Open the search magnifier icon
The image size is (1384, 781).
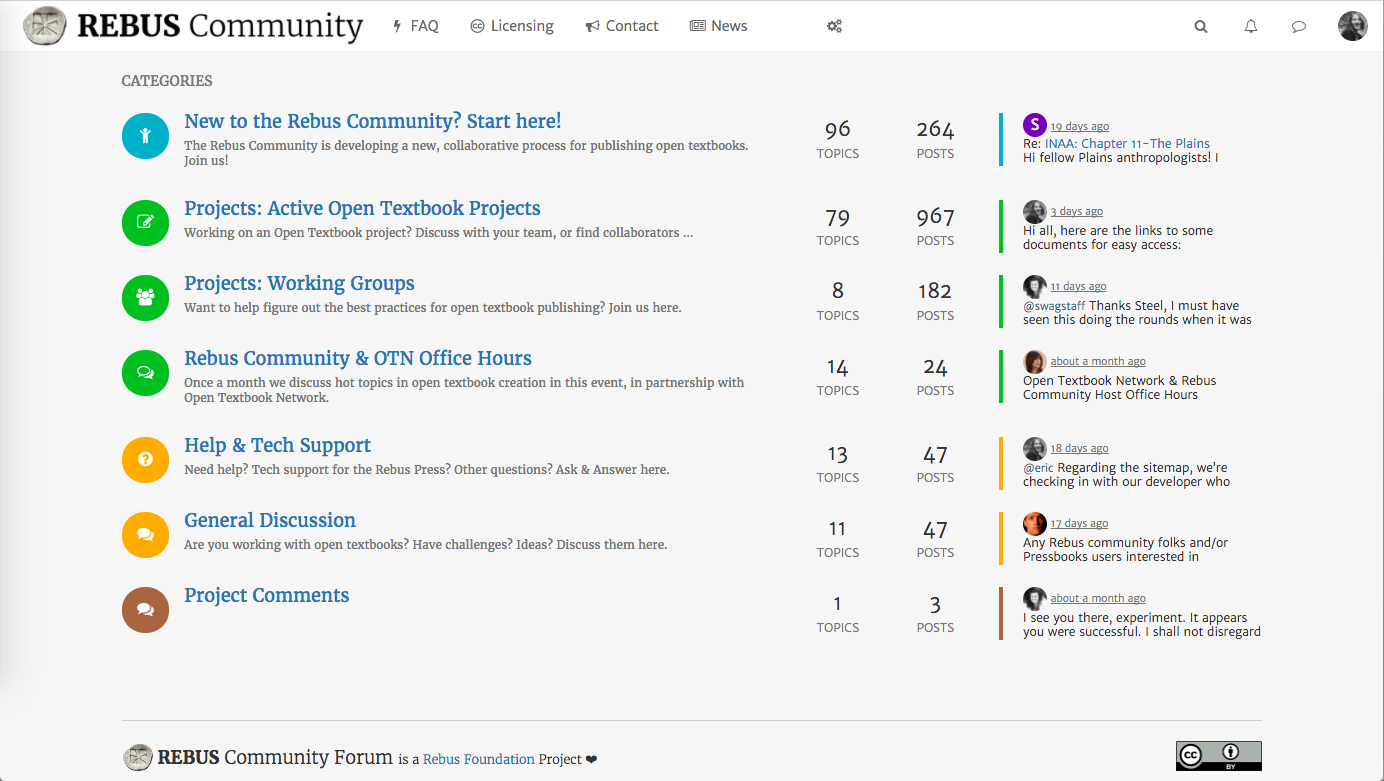(x=1201, y=27)
